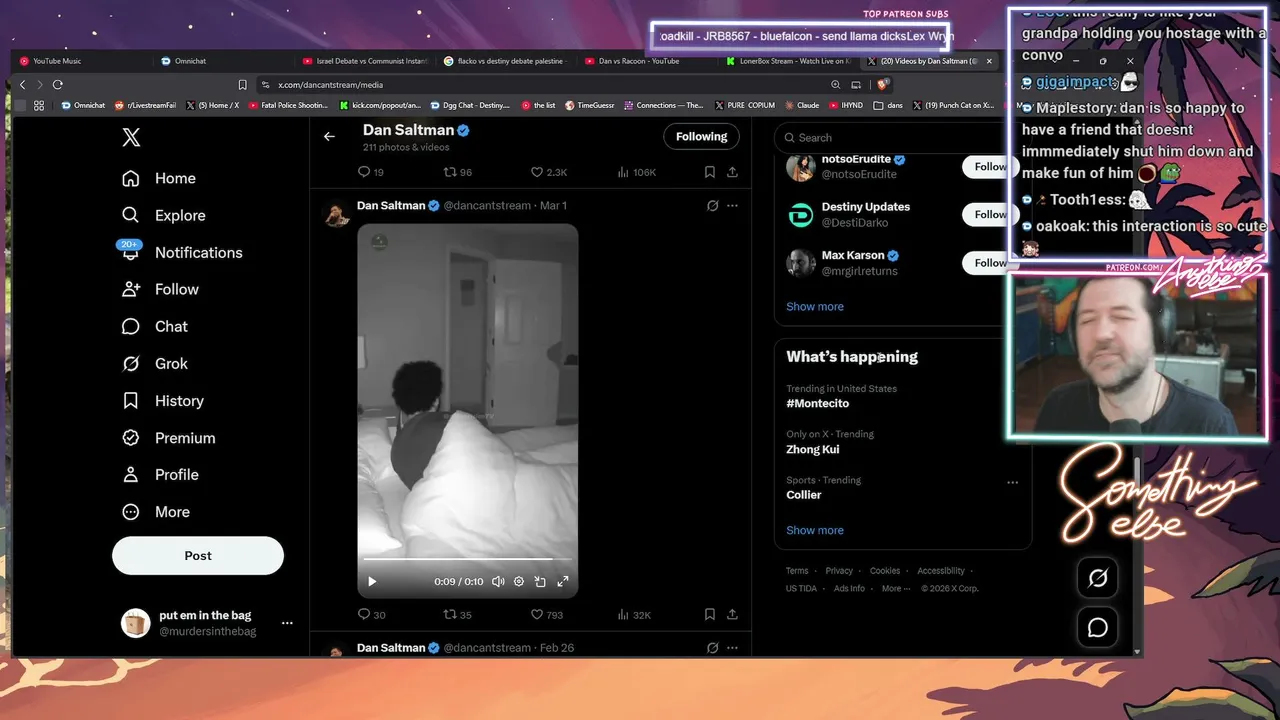Reply to the post with 30 replies

coord(371,614)
